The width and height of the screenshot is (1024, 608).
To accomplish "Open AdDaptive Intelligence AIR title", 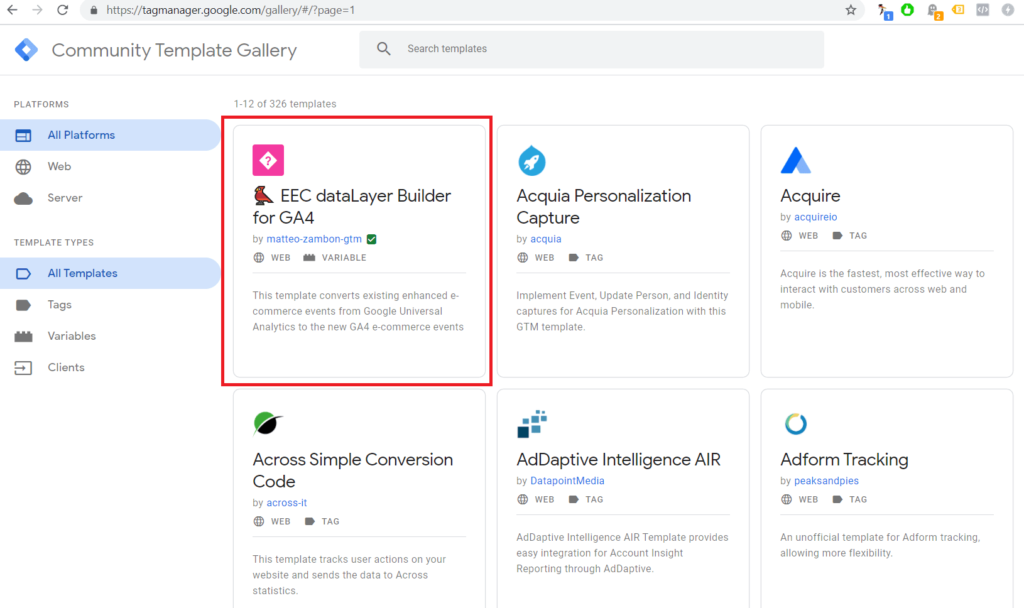I will 618,460.
